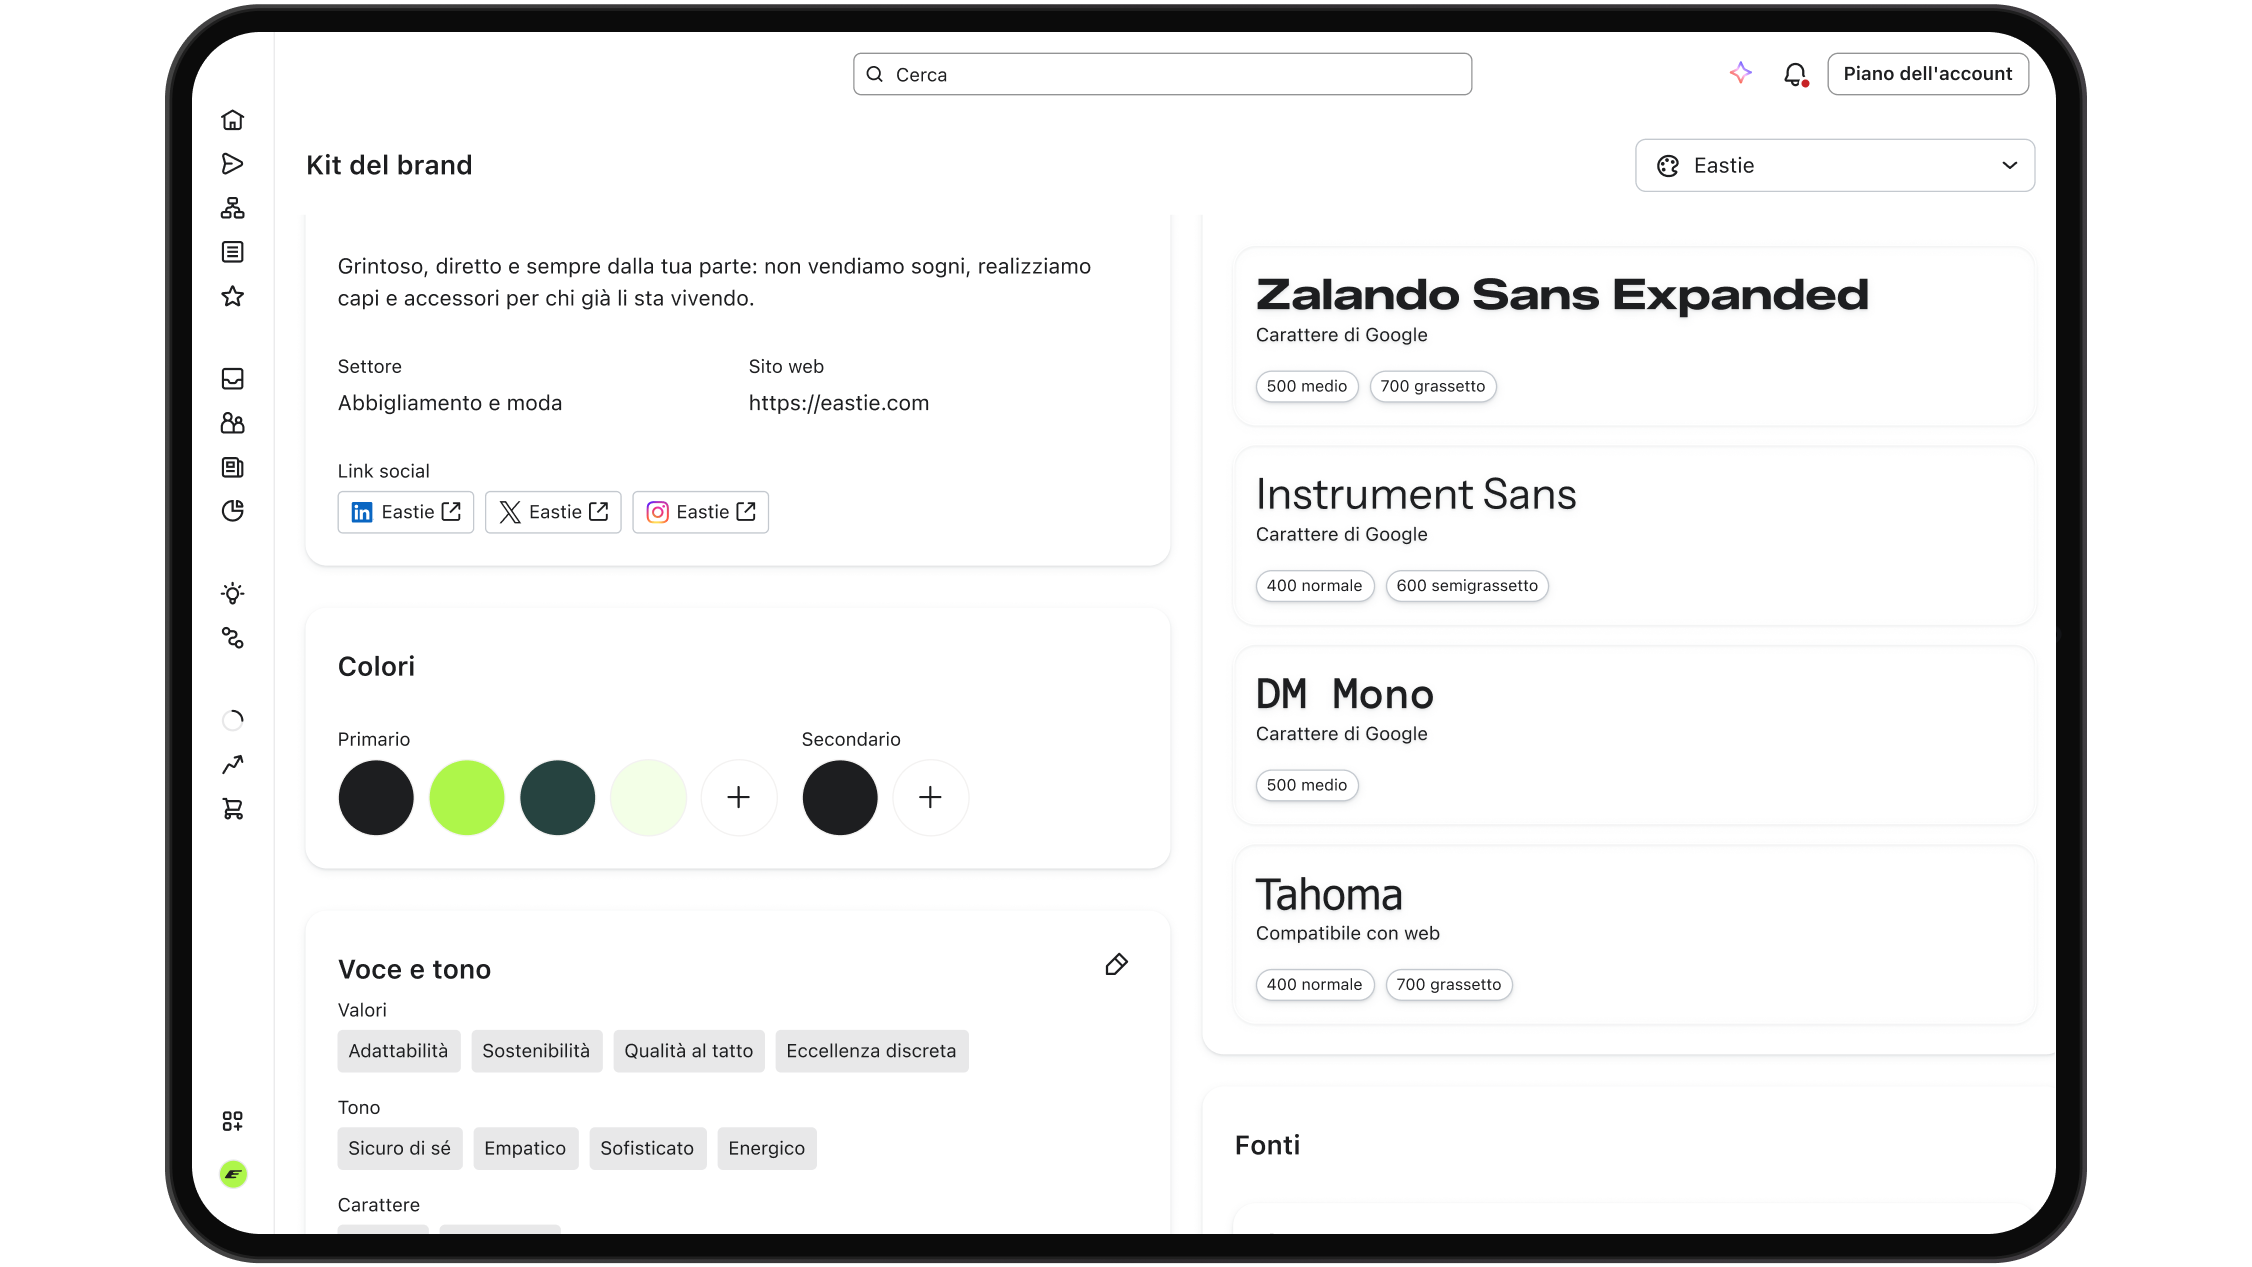Click the paper-plane send icon in sidebar

(232, 164)
